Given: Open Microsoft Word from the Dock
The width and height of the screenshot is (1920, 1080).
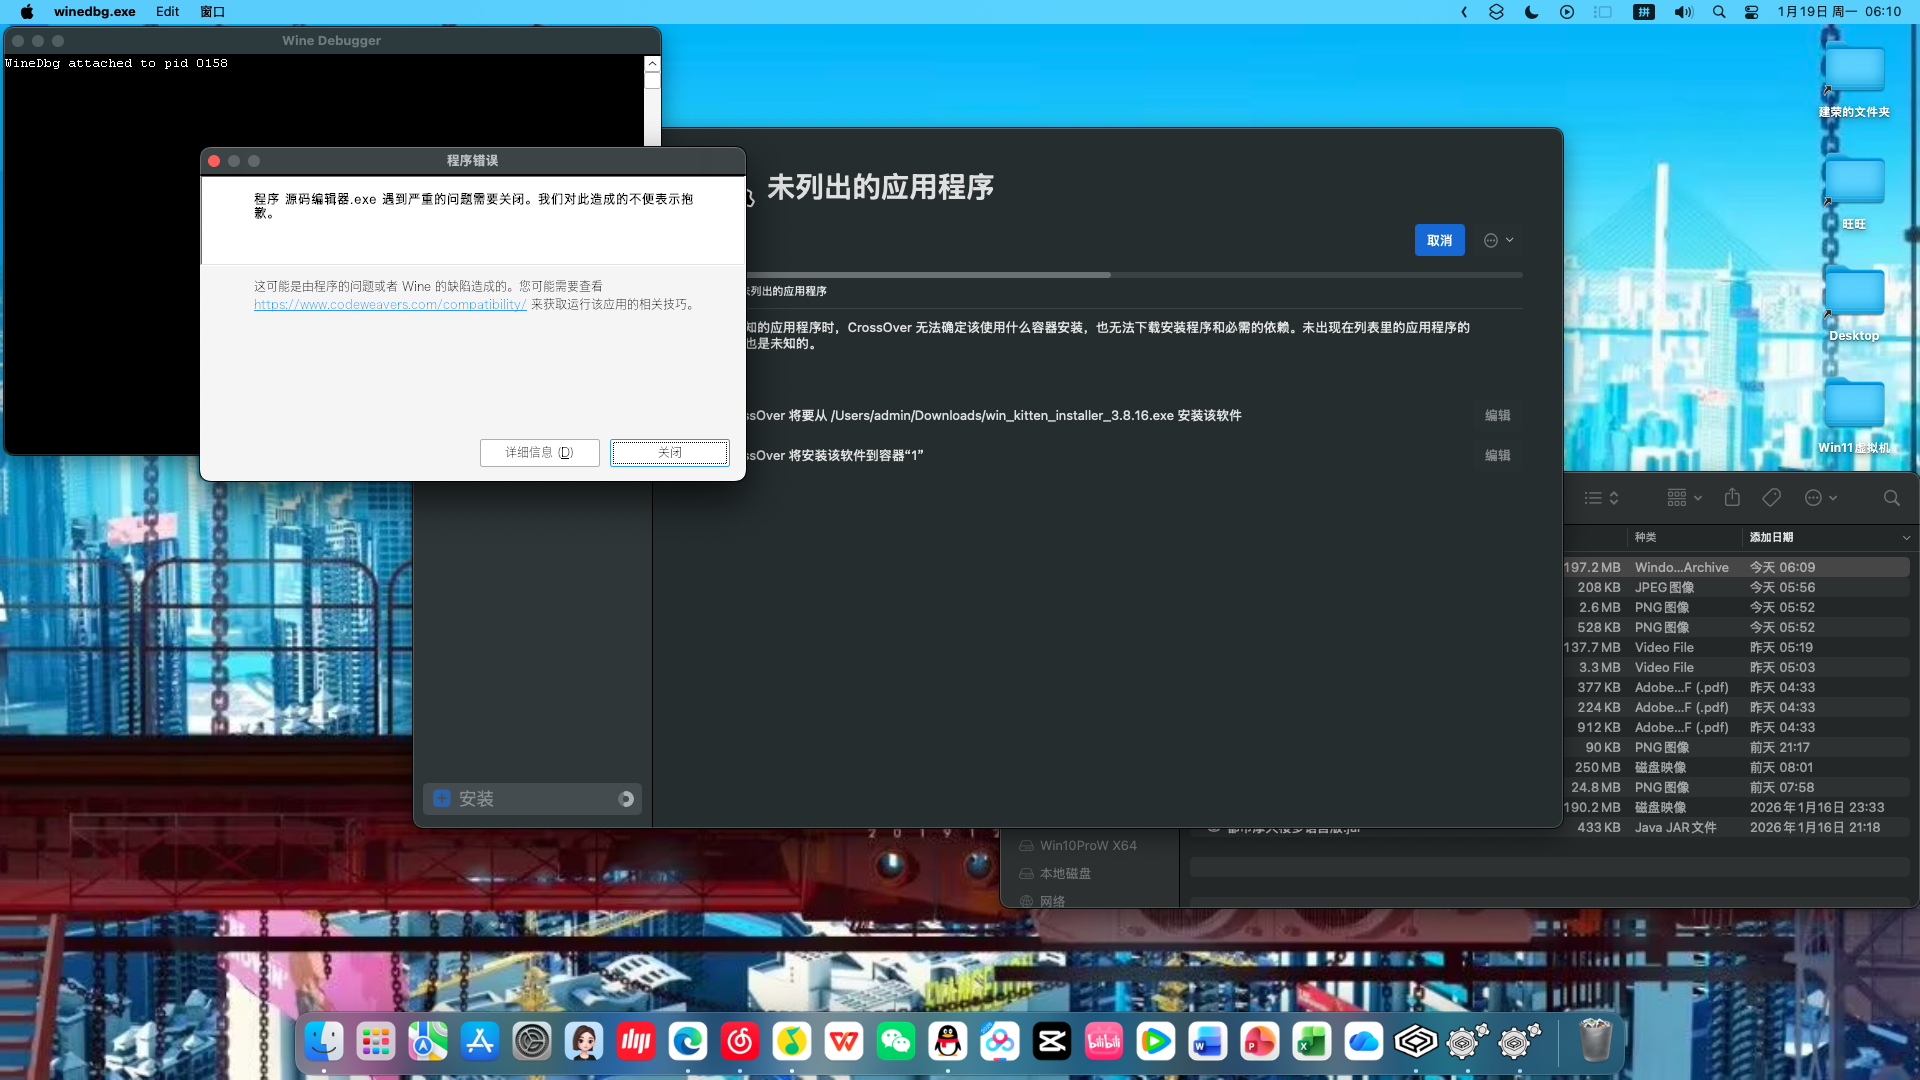Looking at the screenshot, I should tap(1208, 1042).
